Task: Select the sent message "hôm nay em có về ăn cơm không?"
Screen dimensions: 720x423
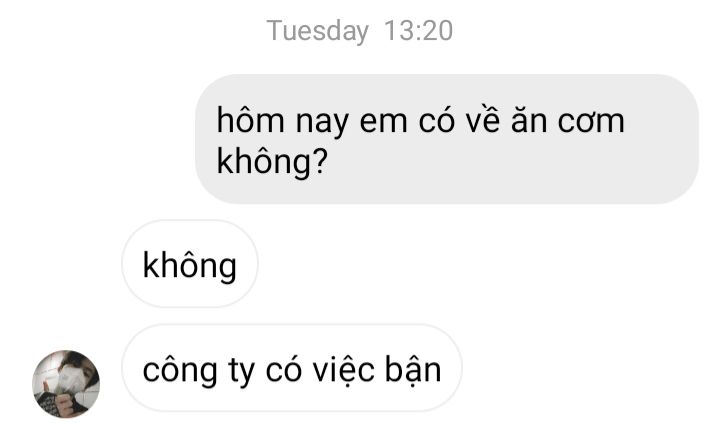Action: 447,139
